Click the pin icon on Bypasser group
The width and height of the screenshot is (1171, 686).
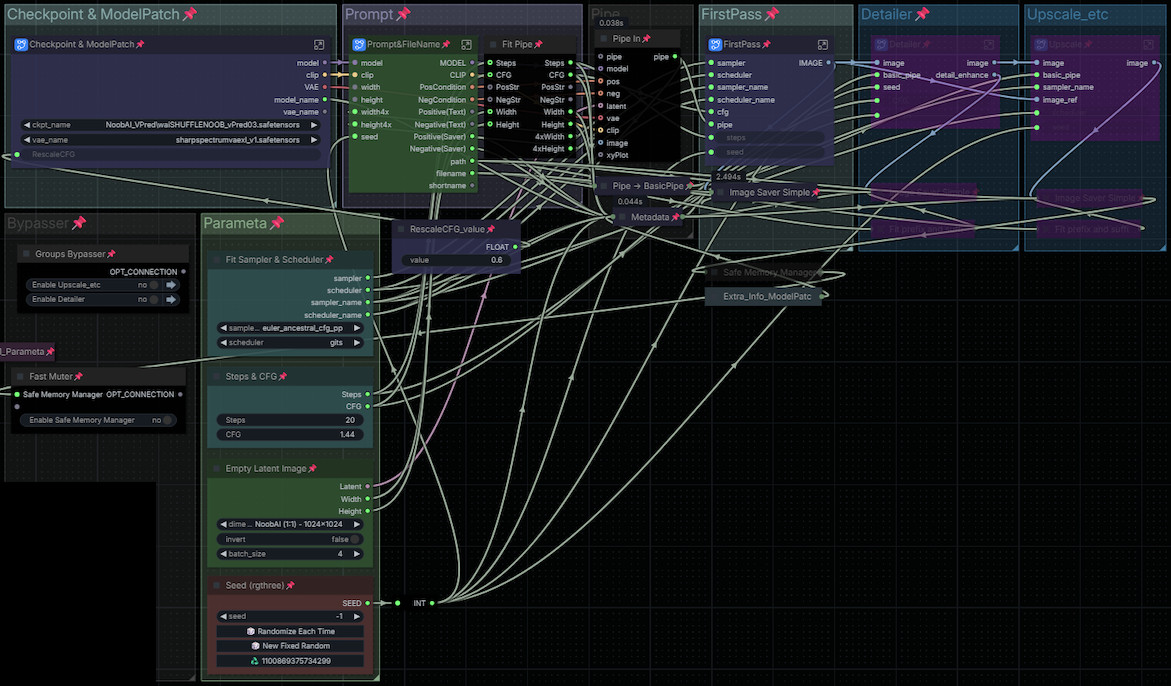79,223
